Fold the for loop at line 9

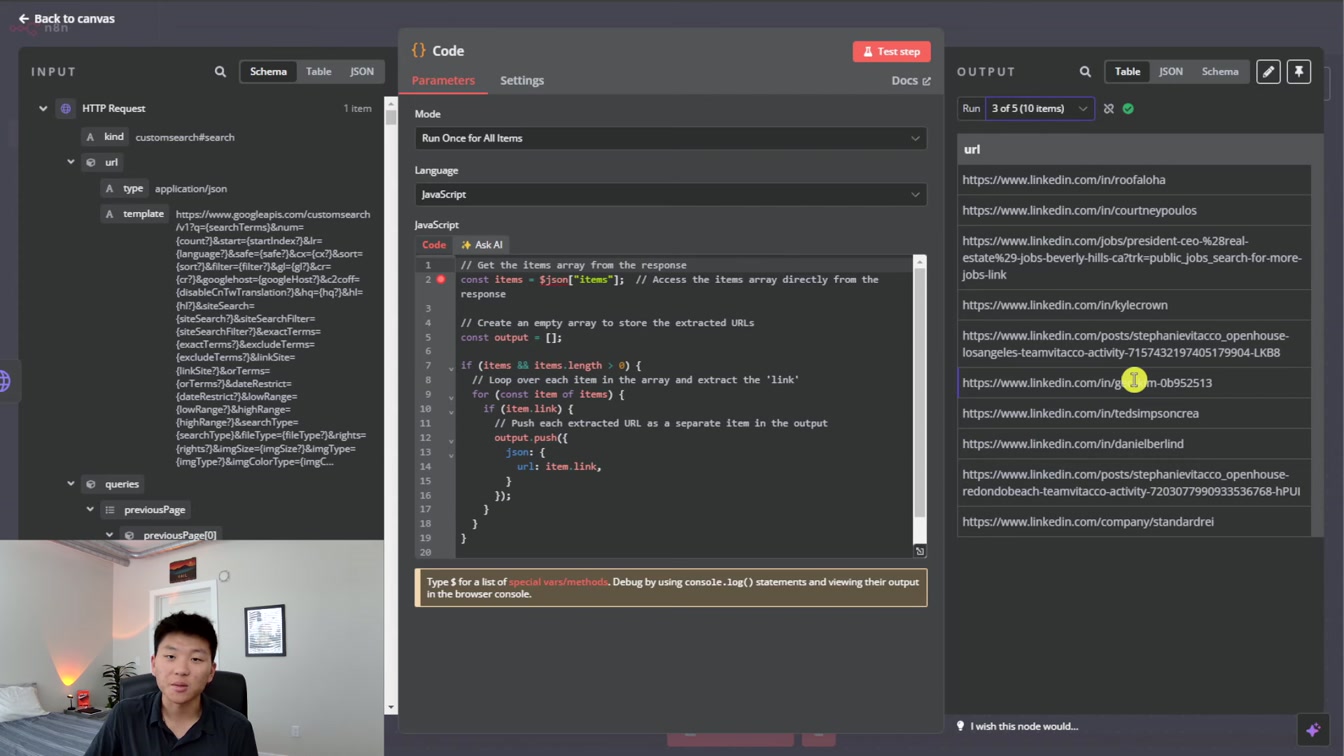[451, 395]
